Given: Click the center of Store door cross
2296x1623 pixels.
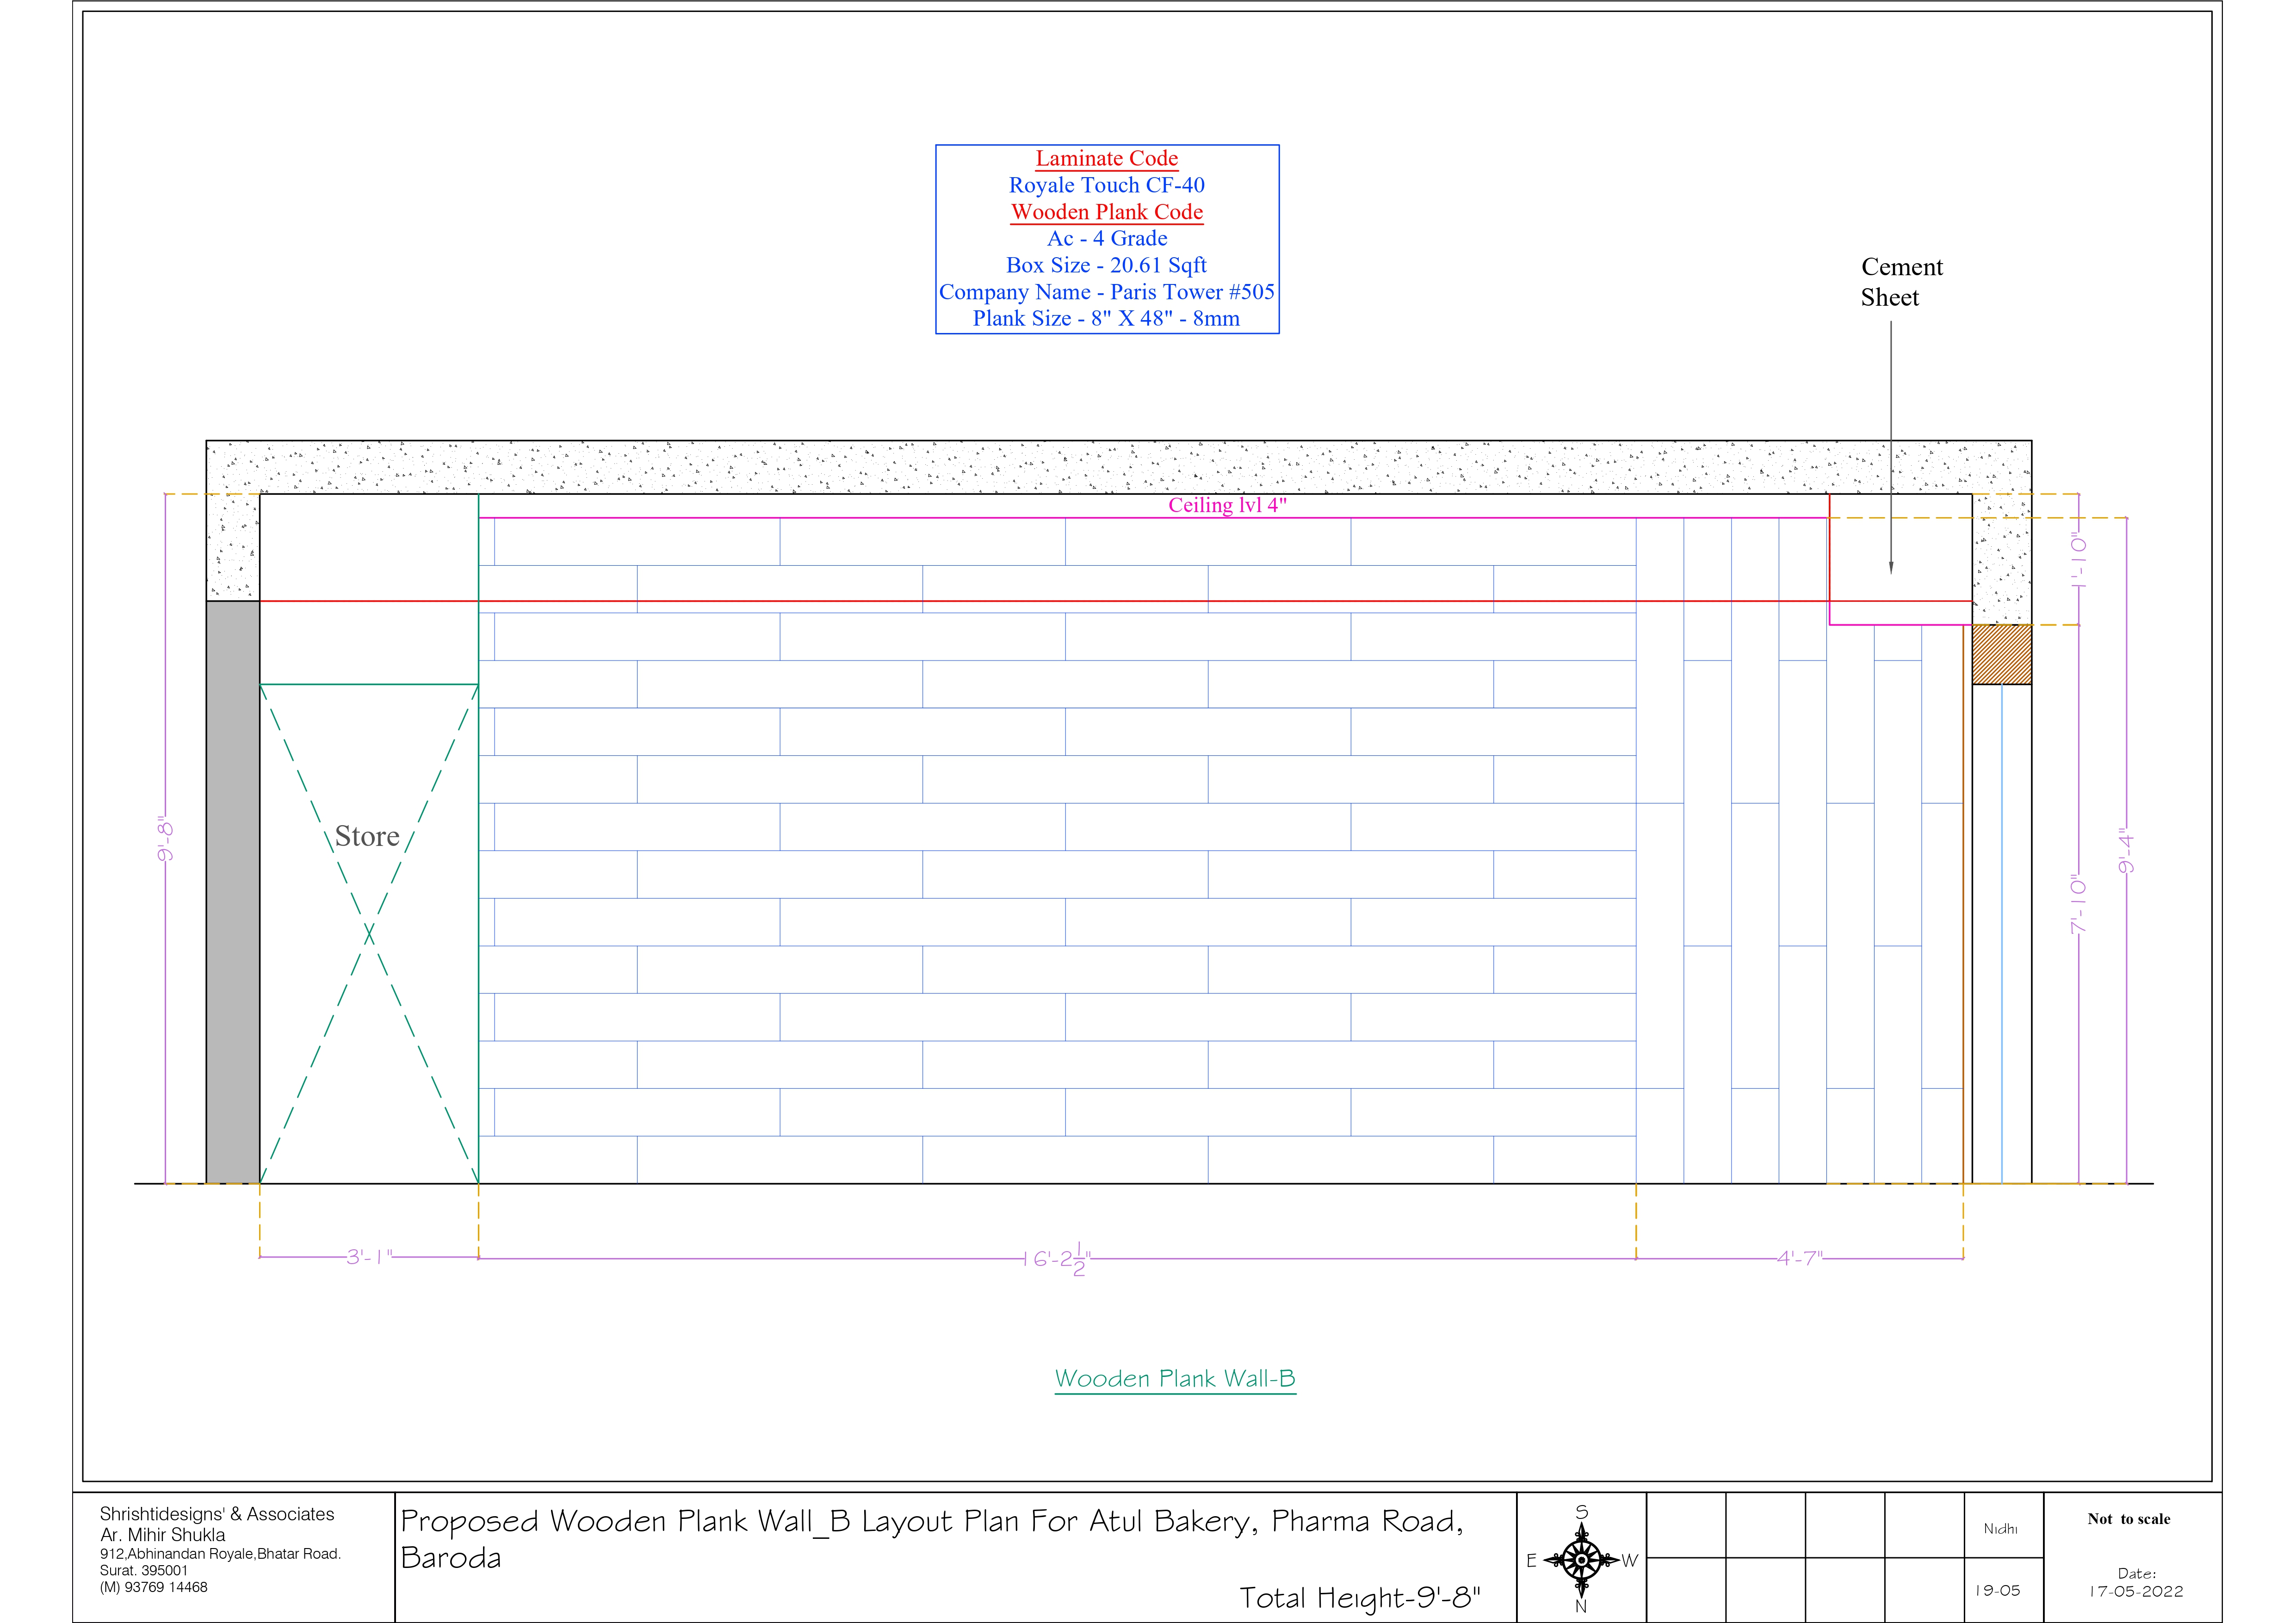Looking at the screenshot, I should (369, 934).
